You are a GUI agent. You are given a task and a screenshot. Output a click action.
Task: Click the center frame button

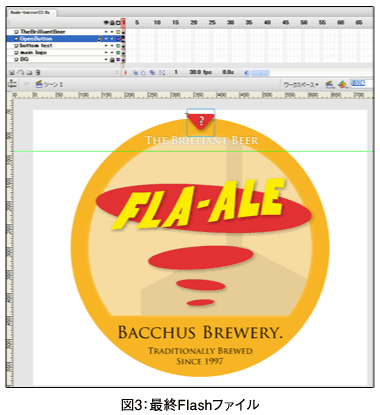pyautogui.click(x=126, y=72)
